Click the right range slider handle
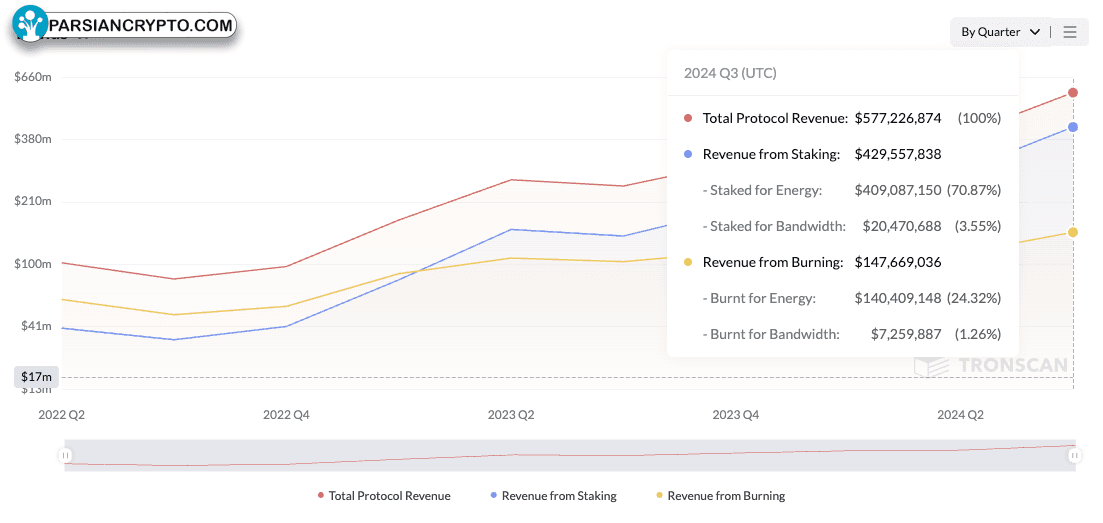Screen dimensions: 1103x523 point(1075,455)
